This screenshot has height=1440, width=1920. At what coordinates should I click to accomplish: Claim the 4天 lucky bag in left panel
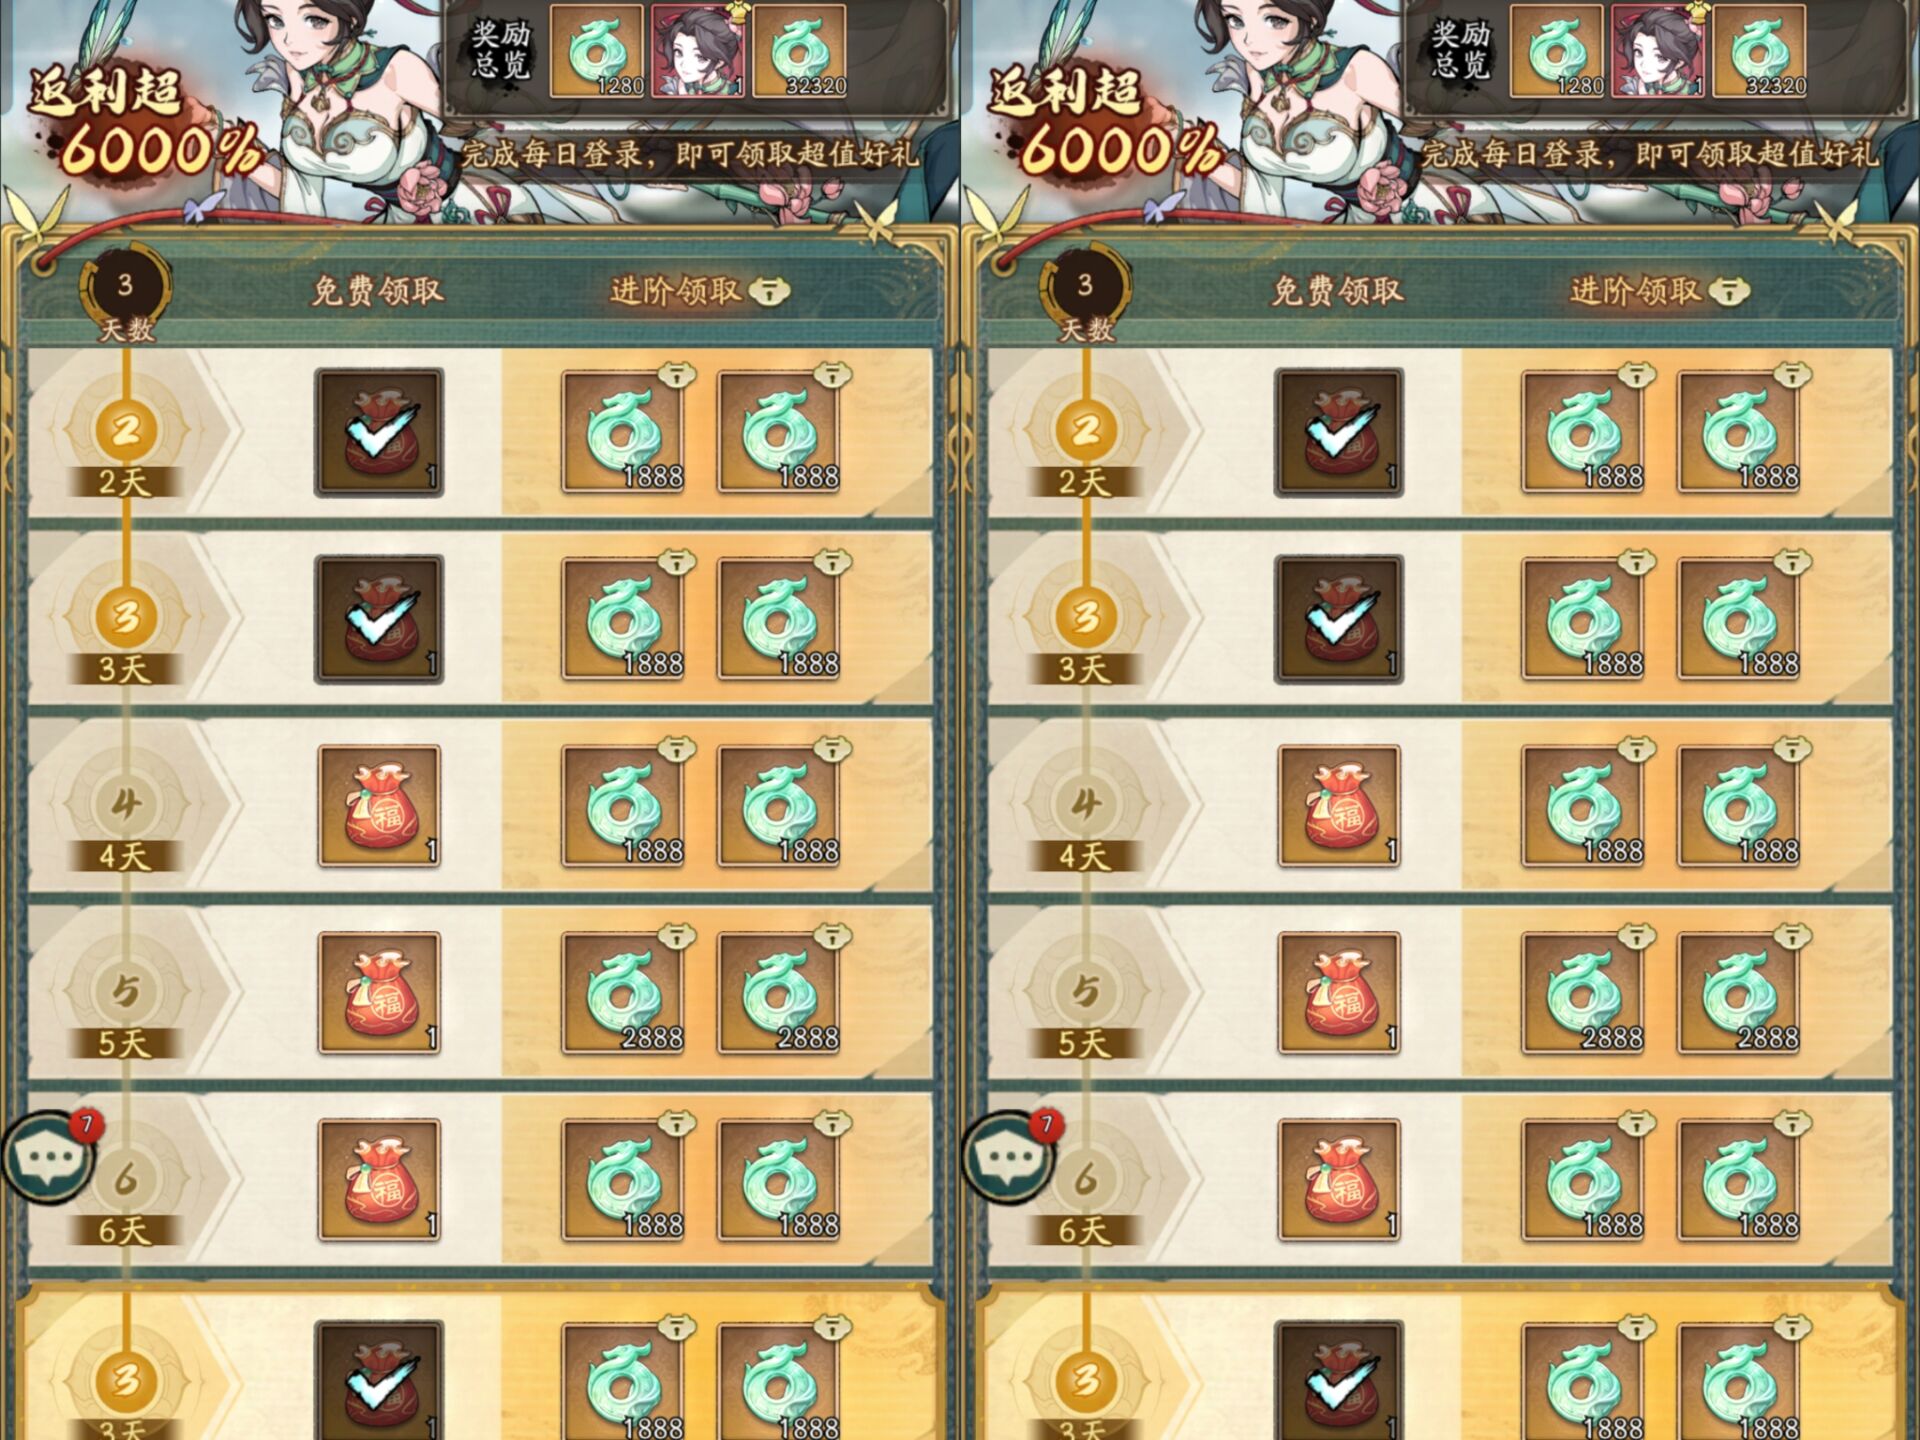[x=379, y=806]
